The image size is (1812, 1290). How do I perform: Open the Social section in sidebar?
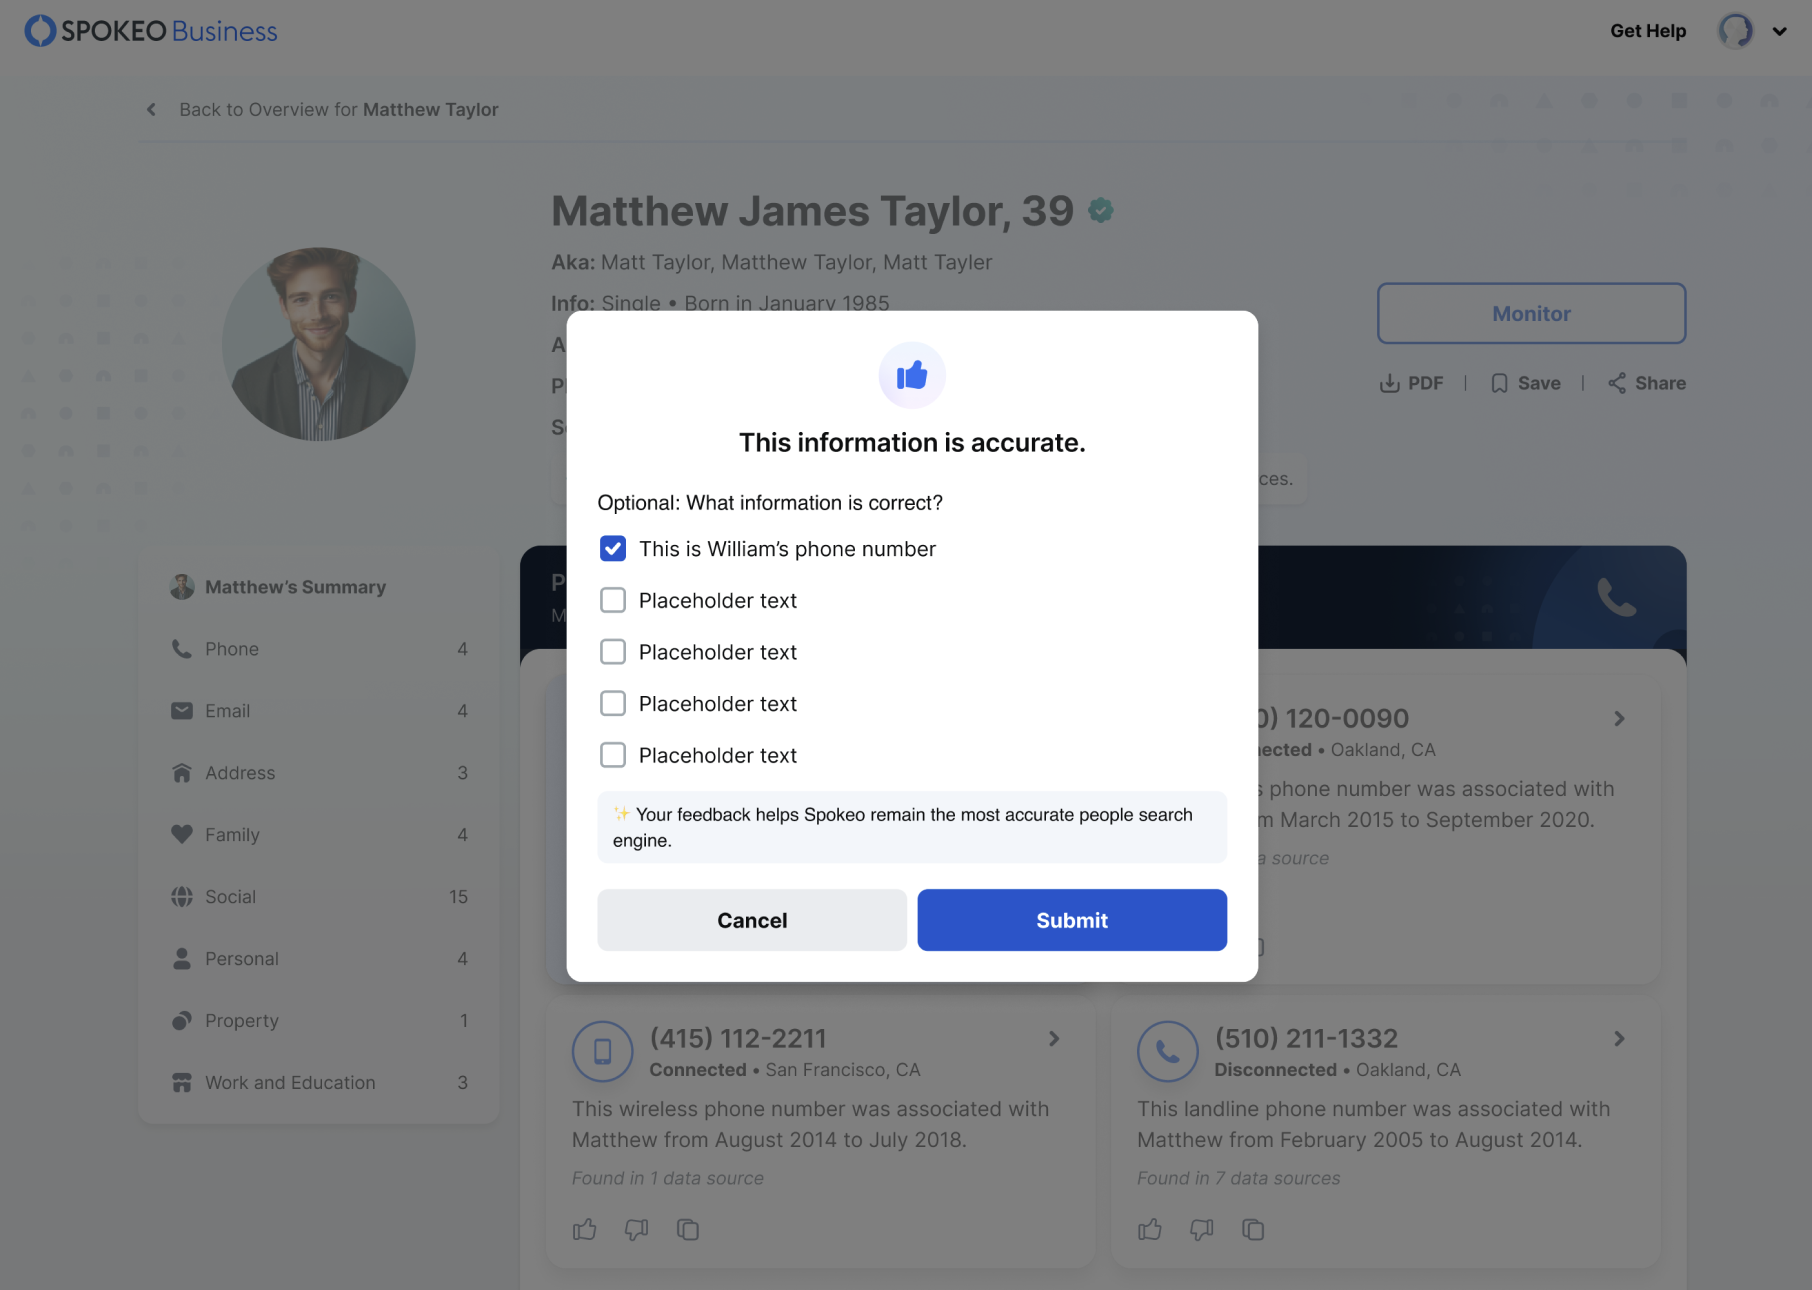(x=231, y=897)
